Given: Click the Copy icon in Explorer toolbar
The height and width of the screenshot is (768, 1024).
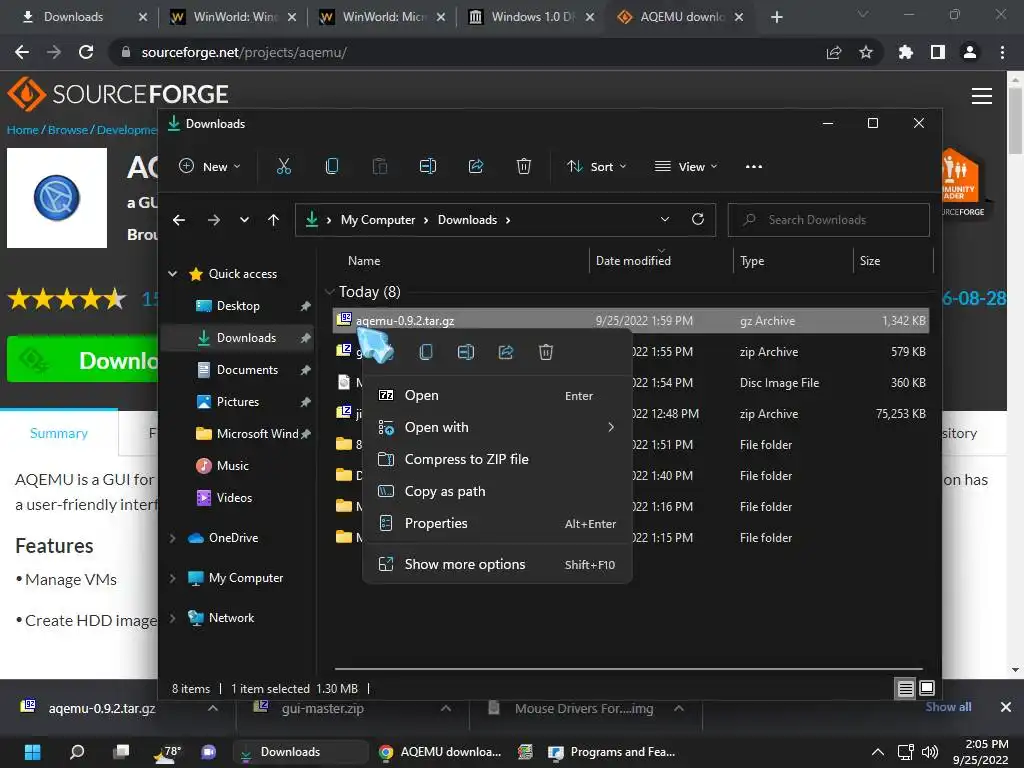Looking at the screenshot, I should [332, 167].
